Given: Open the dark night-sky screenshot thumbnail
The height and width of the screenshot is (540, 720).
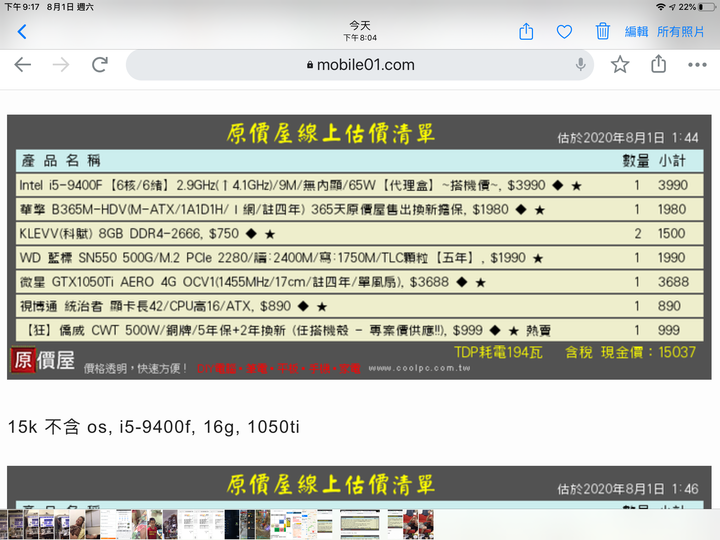Looking at the screenshot, I should point(232,525).
